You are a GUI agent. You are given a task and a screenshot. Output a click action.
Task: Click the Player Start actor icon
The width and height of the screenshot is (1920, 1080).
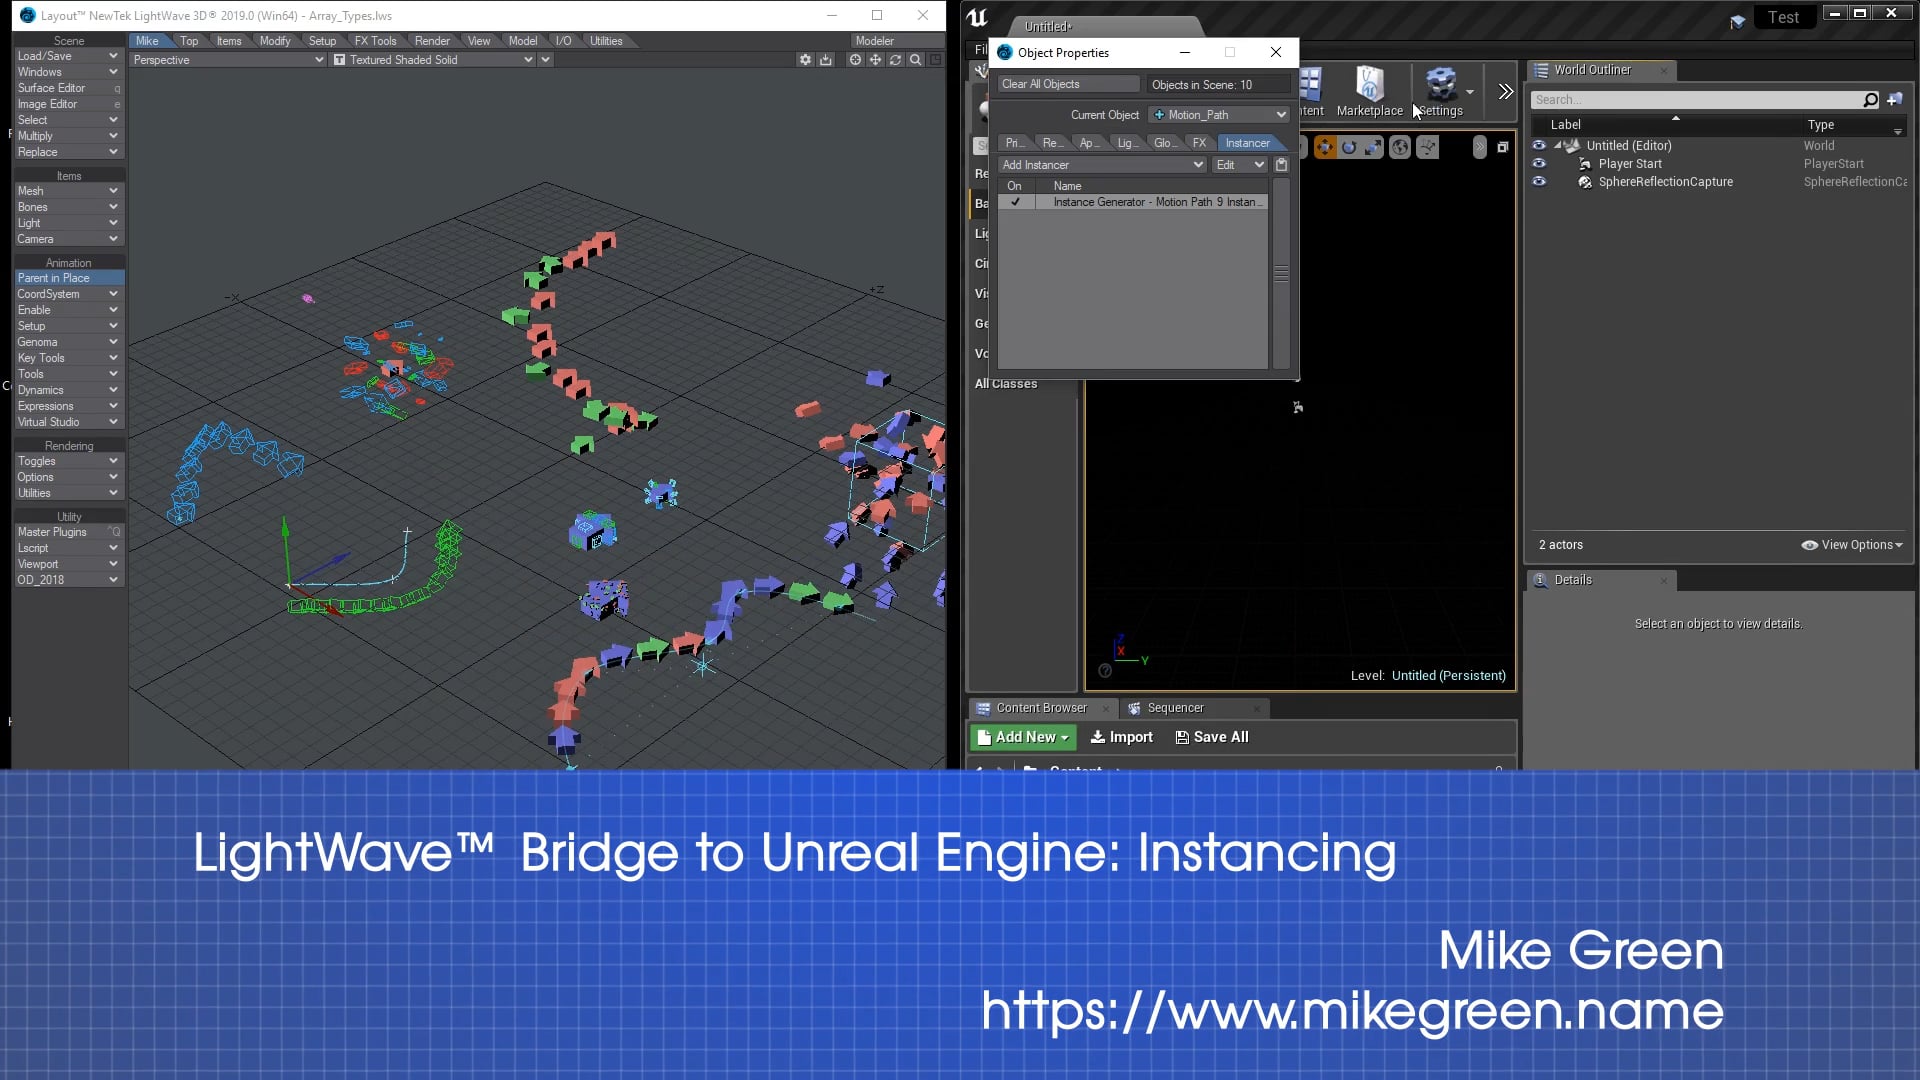[1585, 164]
